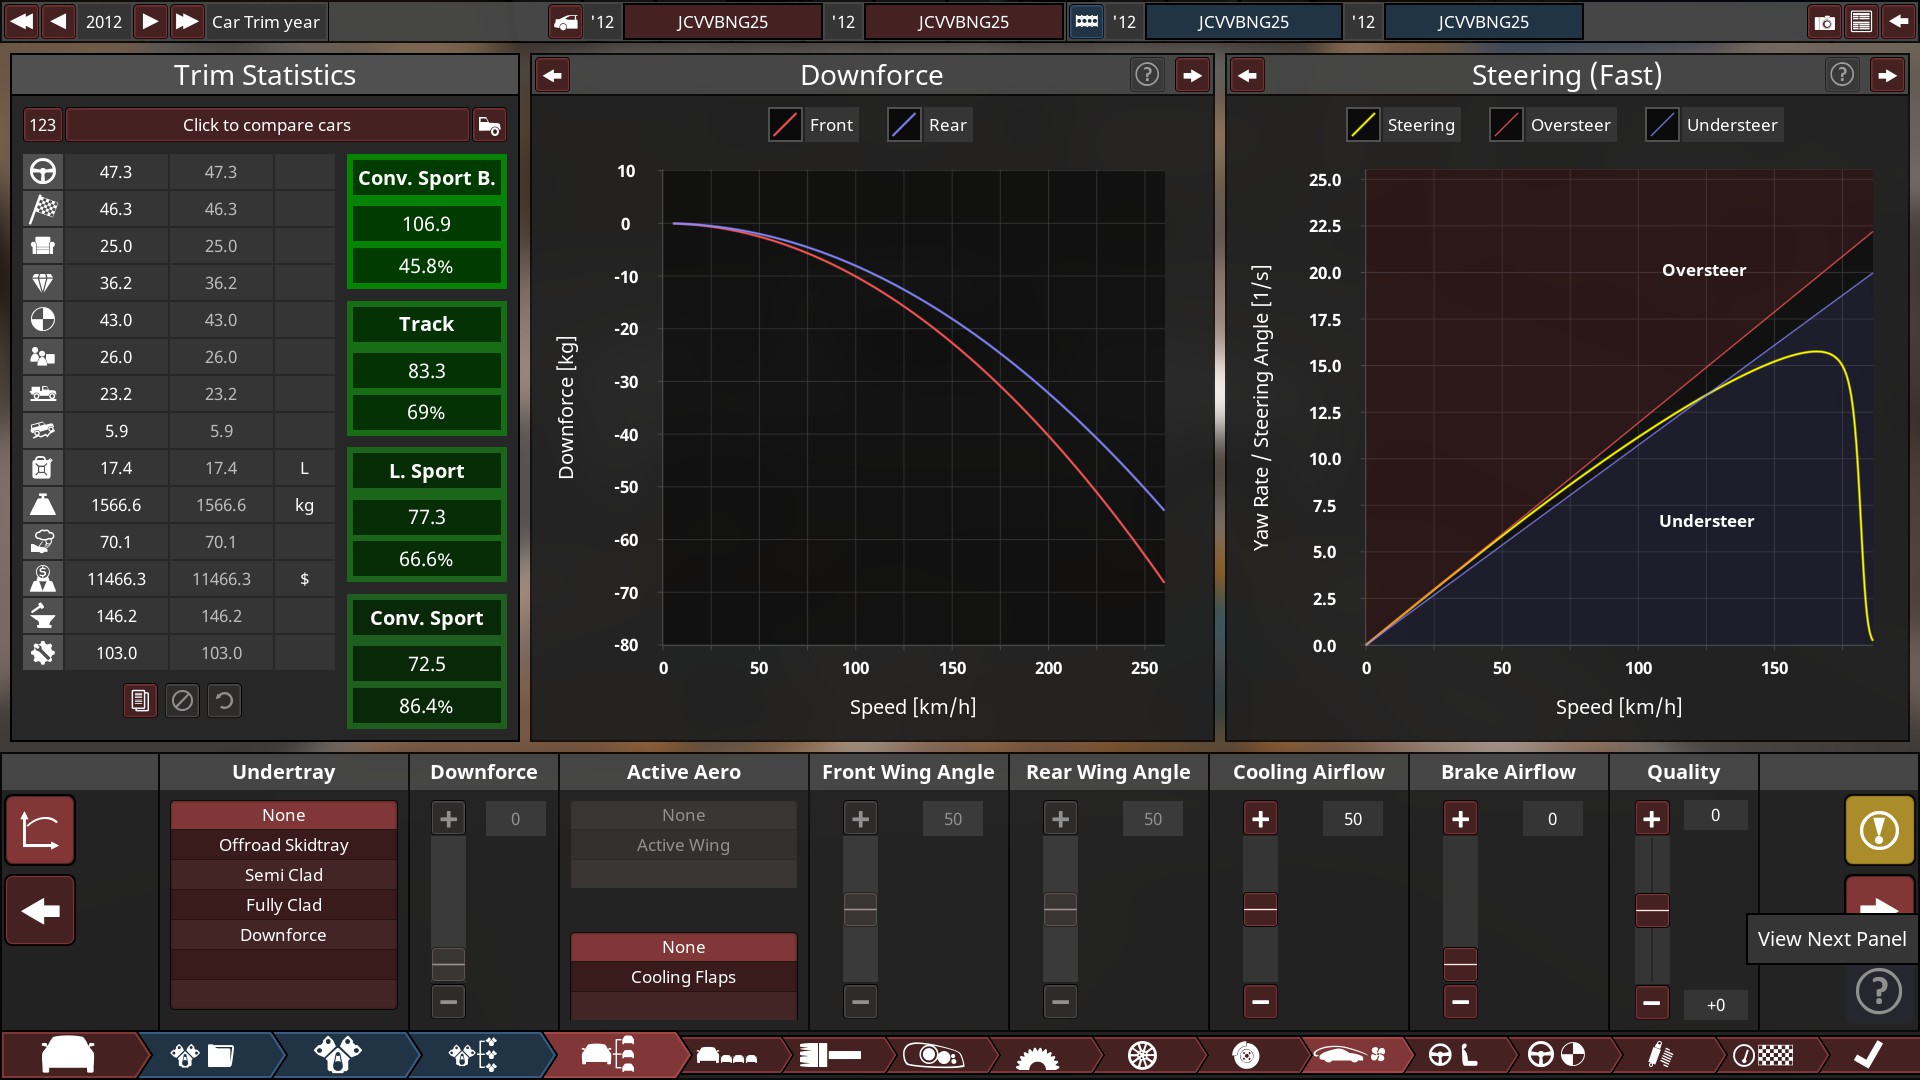The image size is (1920, 1080).
Task: Select the Fully Clad undertray option
Action: tap(284, 905)
